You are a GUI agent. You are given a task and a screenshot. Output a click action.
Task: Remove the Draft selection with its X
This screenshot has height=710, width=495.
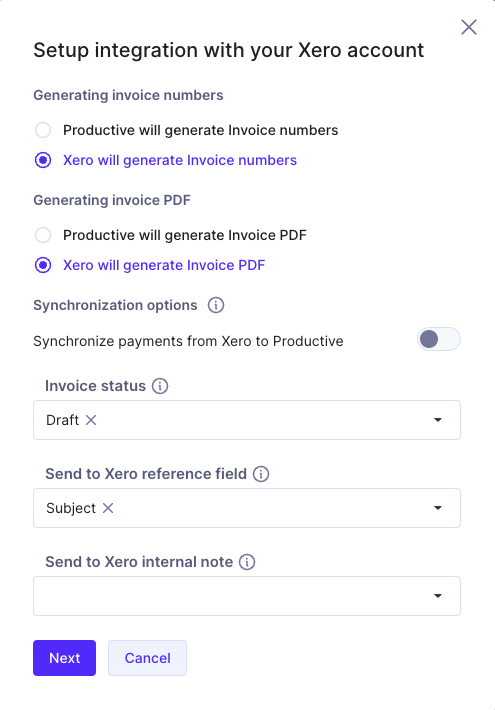(x=91, y=420)
